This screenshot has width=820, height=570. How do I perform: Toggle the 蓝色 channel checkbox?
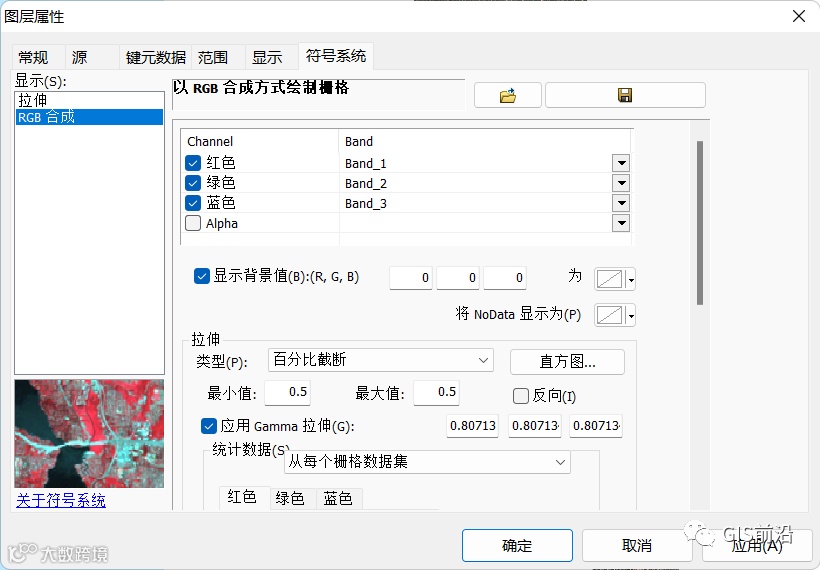click(x=193, y=203)
